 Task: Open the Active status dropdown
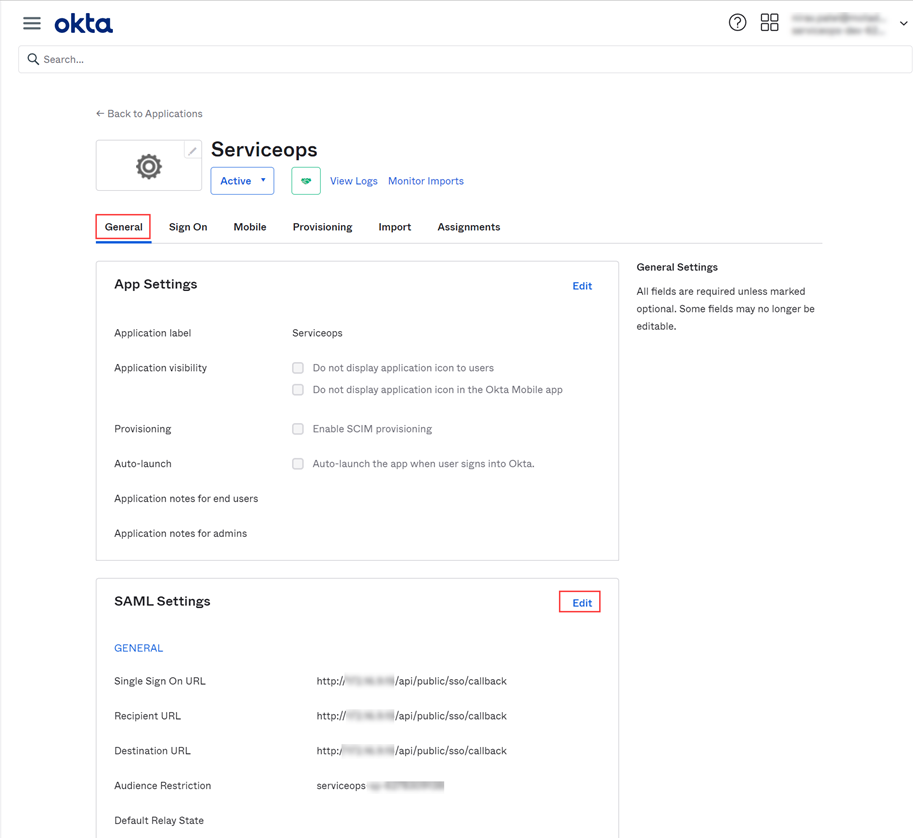point(242,181)
